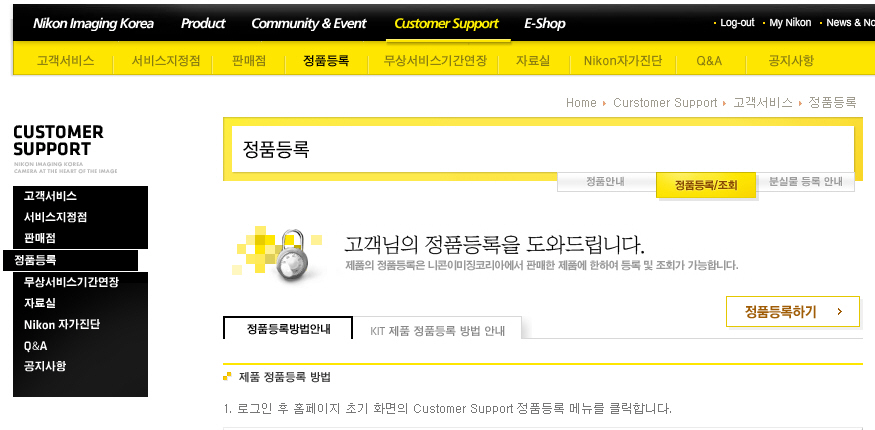The width and height of the screenshot is (875, 430).
Task: Open 무상서비스기간연장 in the left sidebar
Action: tap(71, 282)
